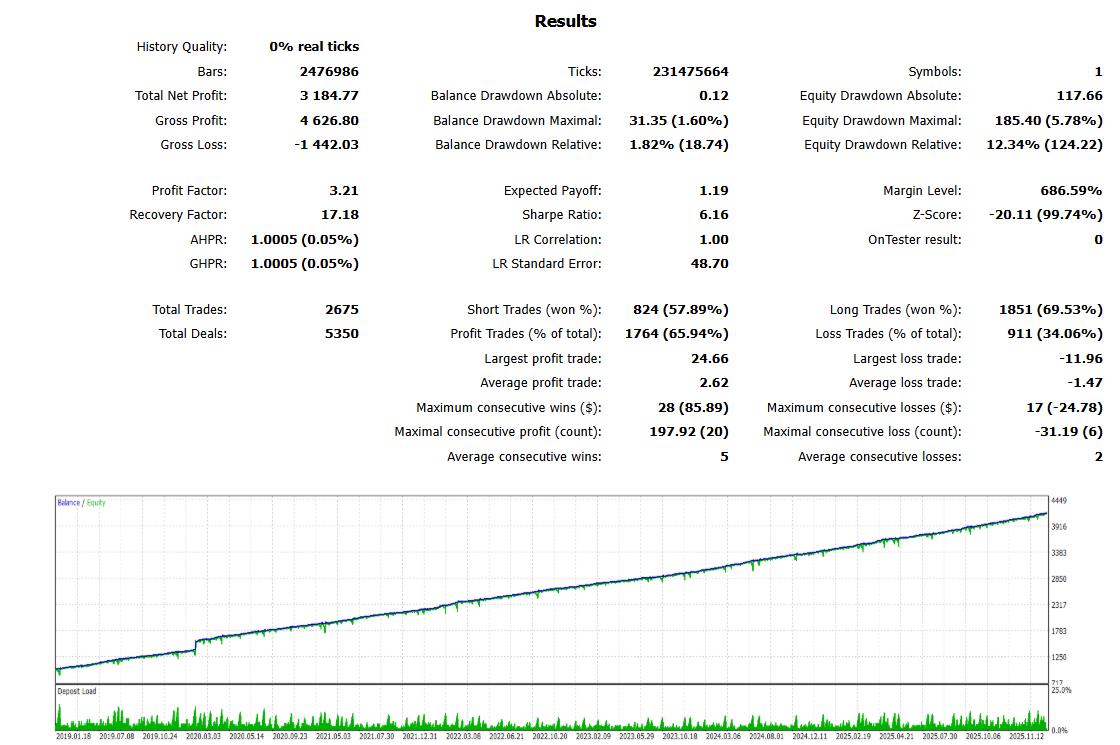Select the Gross Profit value 4 626.80
Image resolution: width=1120 pixels, height=745 pixels.
329,121
